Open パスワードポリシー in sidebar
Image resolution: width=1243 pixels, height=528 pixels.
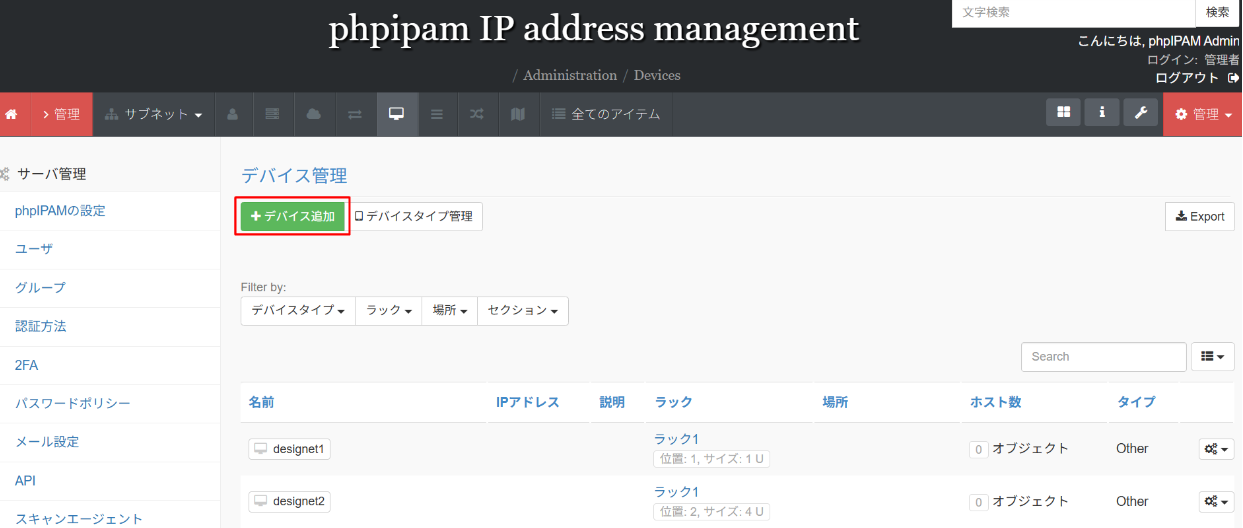[x=73, y=403]
